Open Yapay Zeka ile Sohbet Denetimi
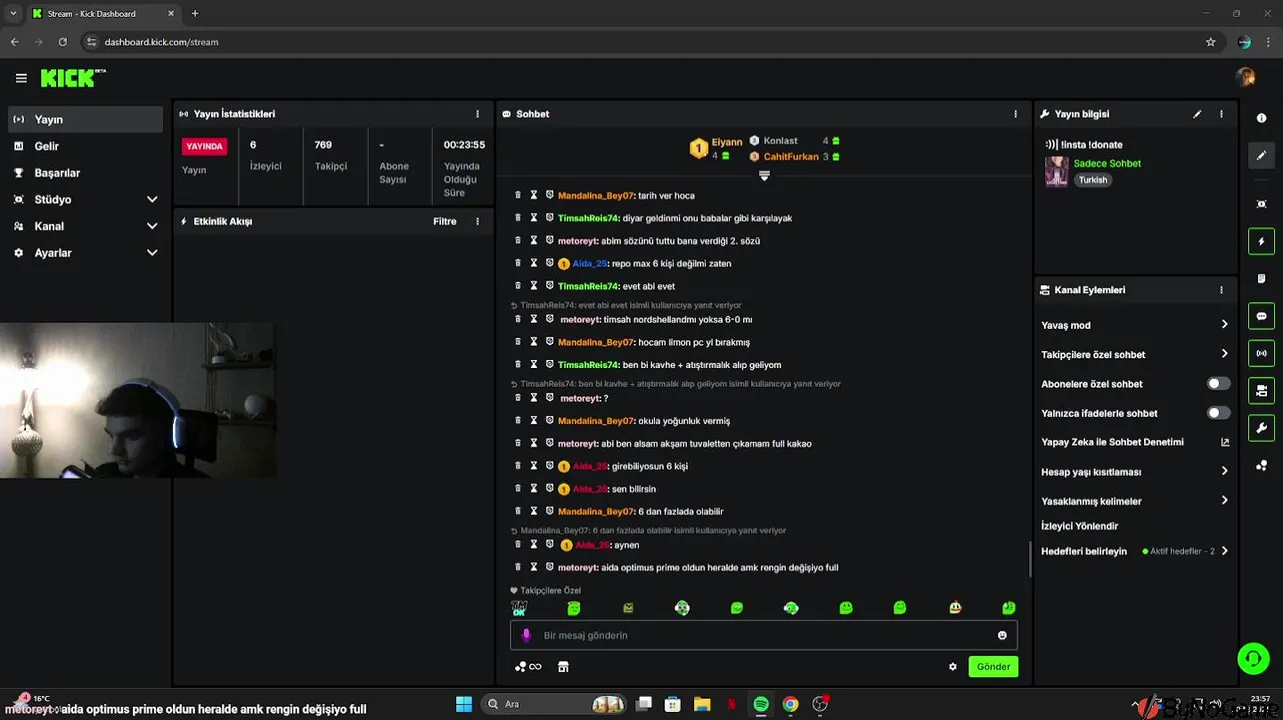The height and width of the screenshot is (720, 1283). click(x=1134, y=442)
